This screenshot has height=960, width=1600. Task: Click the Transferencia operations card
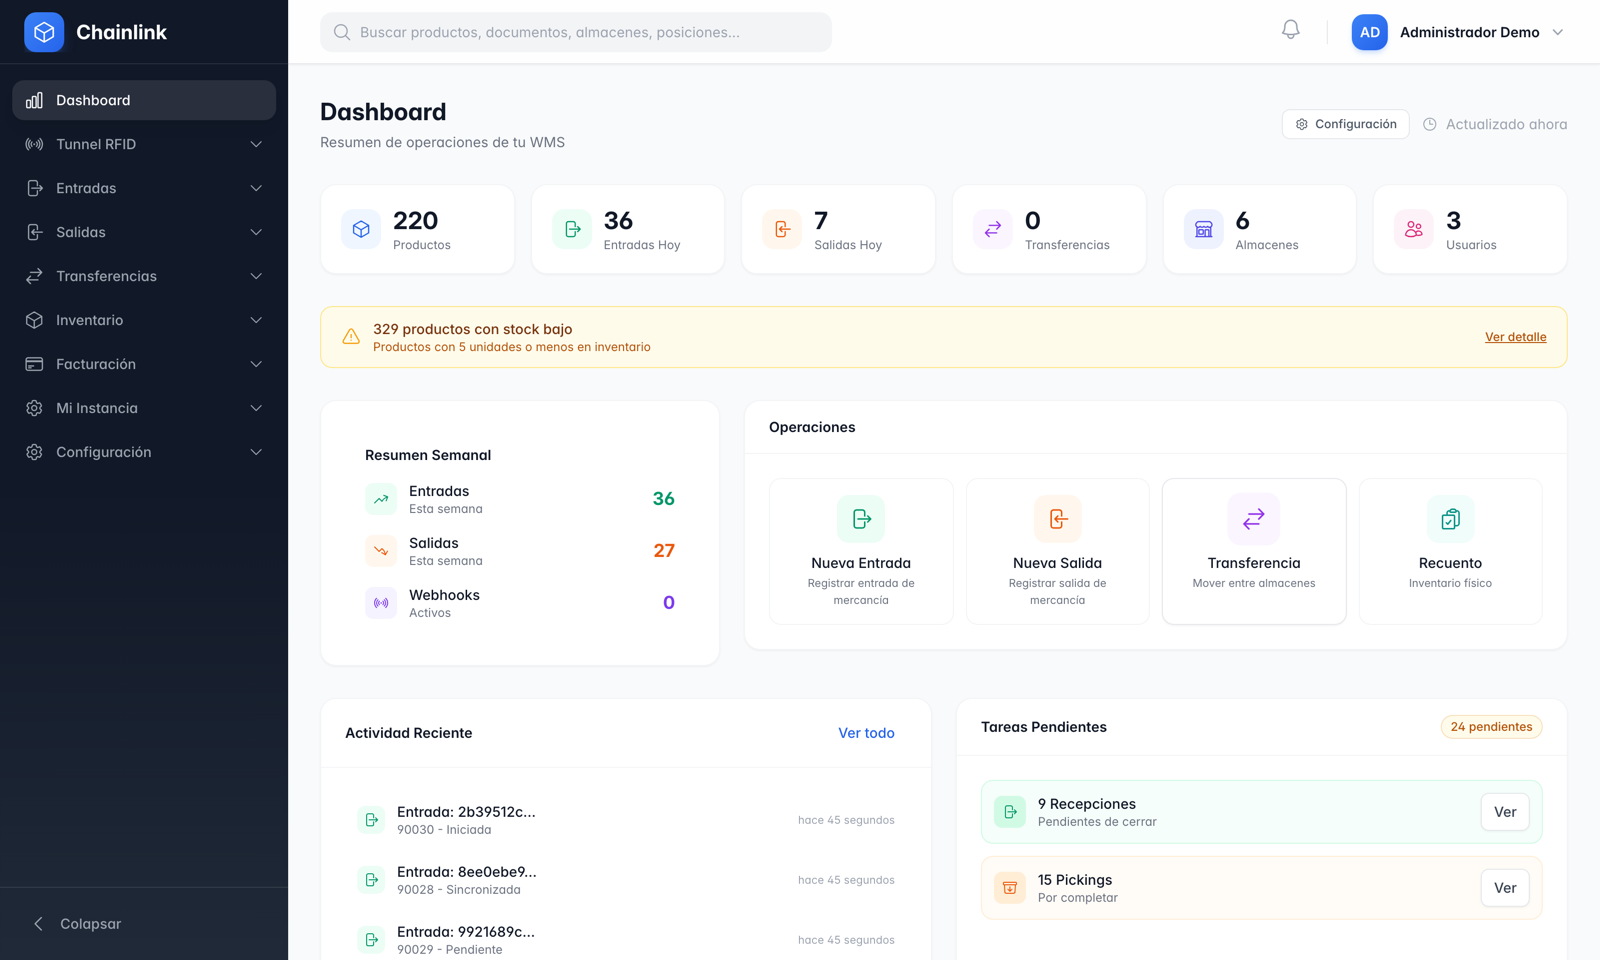[x=1254, y=551]
